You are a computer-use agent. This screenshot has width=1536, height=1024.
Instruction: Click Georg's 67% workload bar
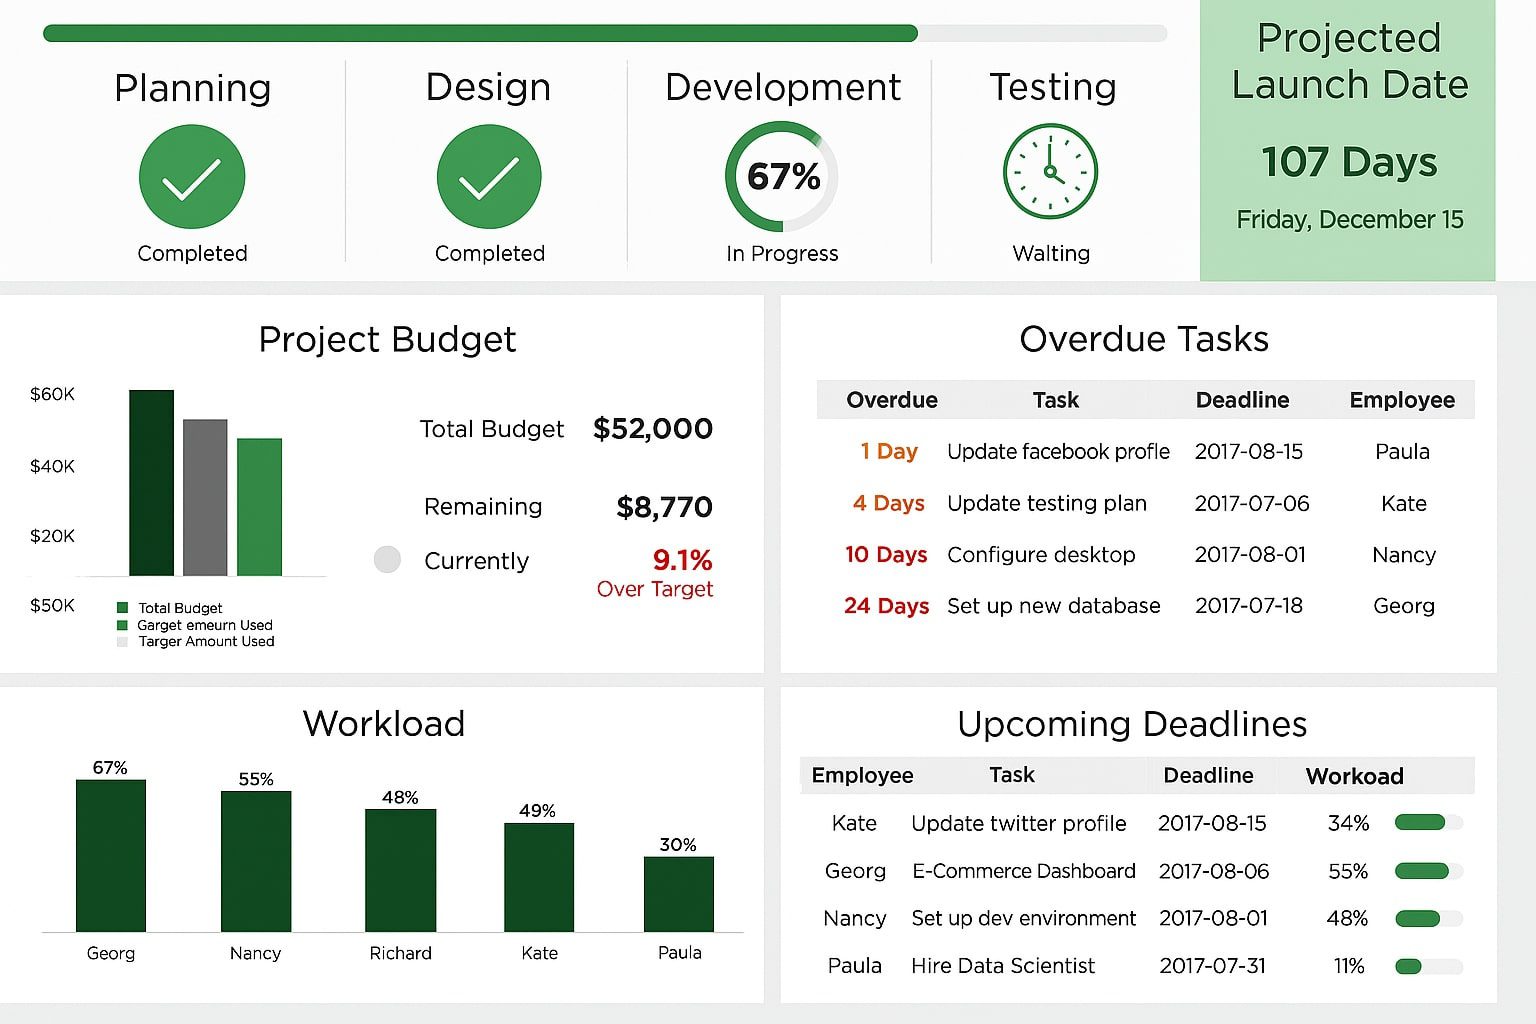pos(111,855)
